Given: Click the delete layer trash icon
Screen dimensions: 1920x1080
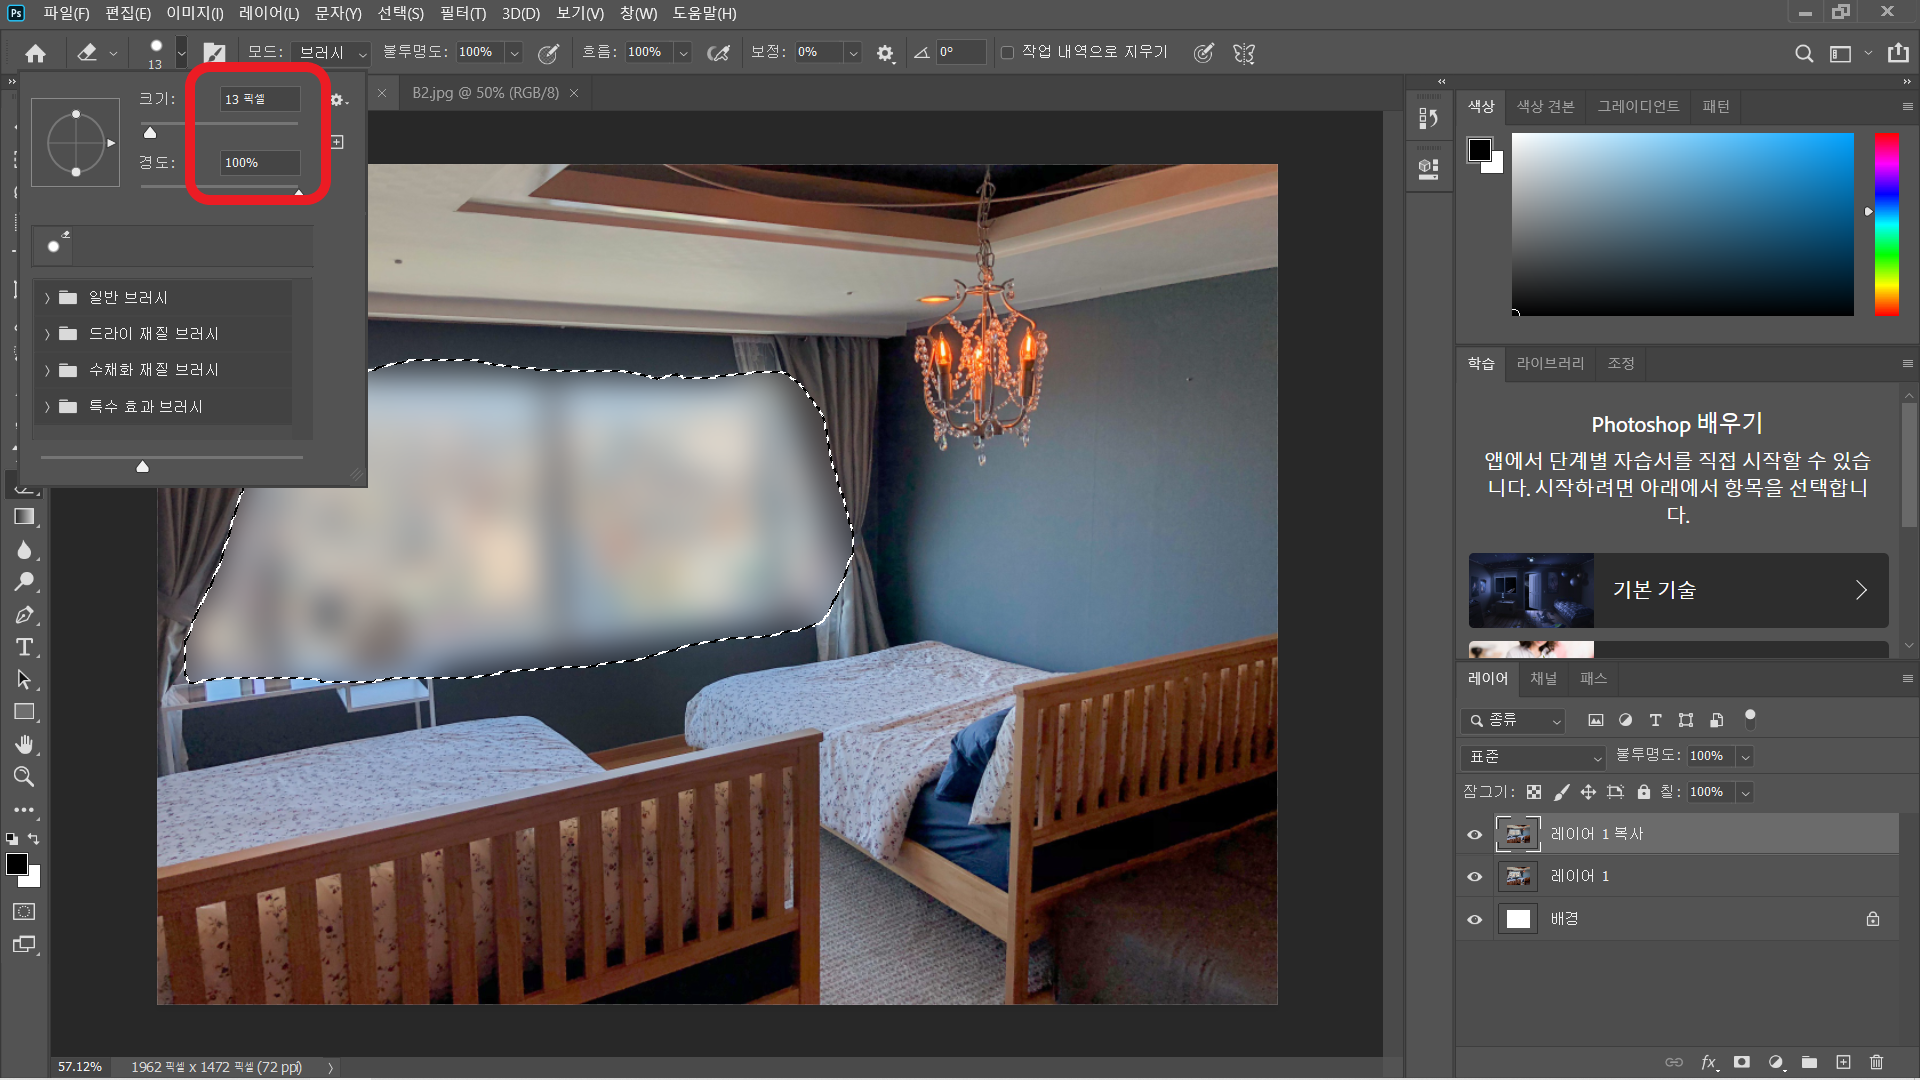Looking at the screenshot, I should click(x=1876, y=1062).
